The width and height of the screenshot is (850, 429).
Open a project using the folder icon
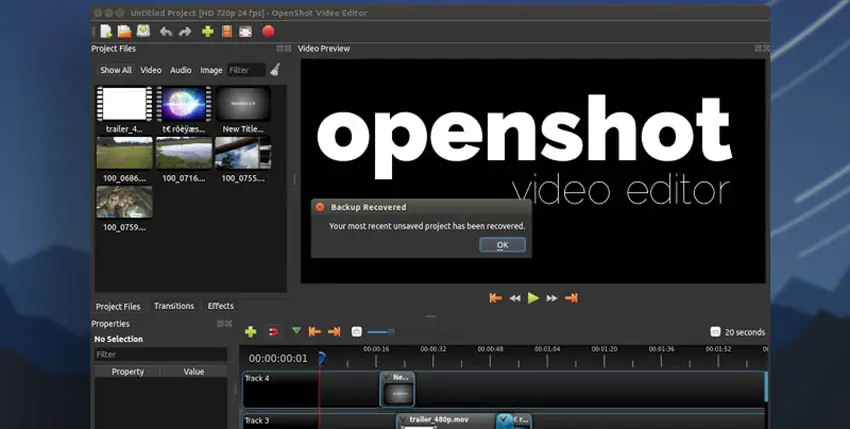[x=125, y=31]
